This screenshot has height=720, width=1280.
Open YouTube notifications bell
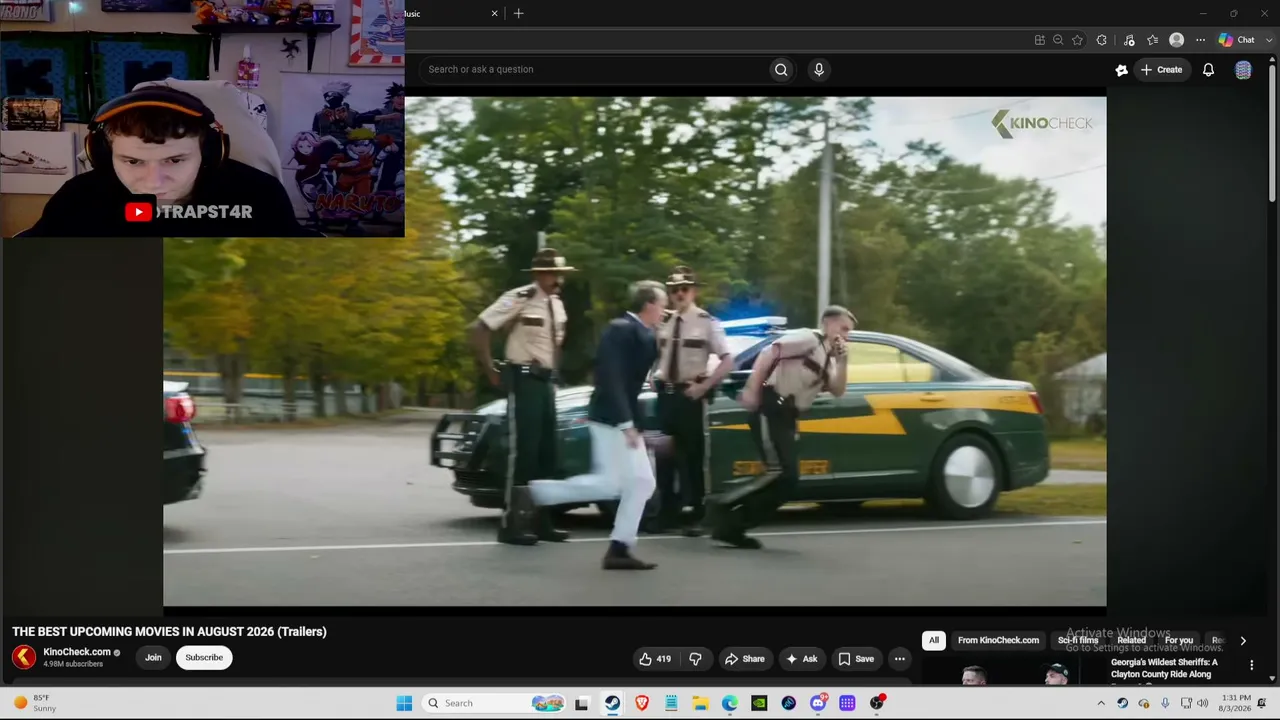1208,70
